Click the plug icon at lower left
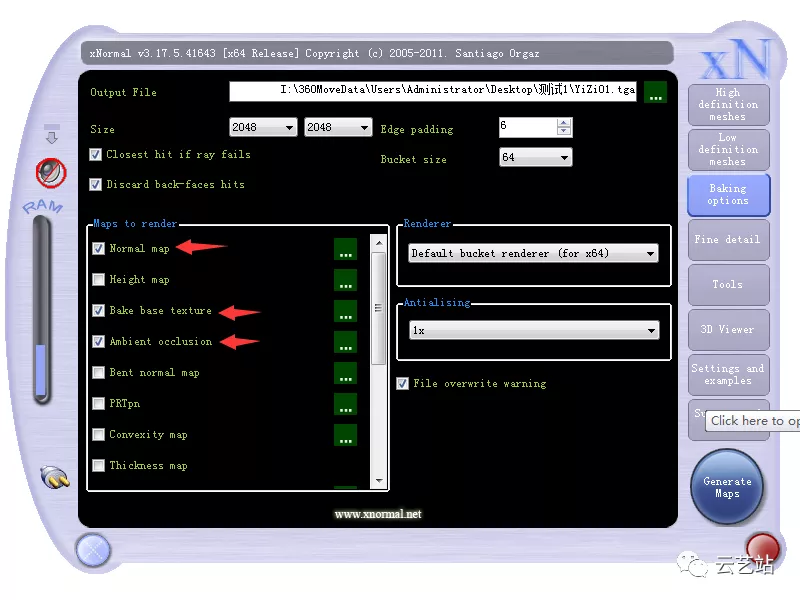800x600 pixels. click(54, 477)
